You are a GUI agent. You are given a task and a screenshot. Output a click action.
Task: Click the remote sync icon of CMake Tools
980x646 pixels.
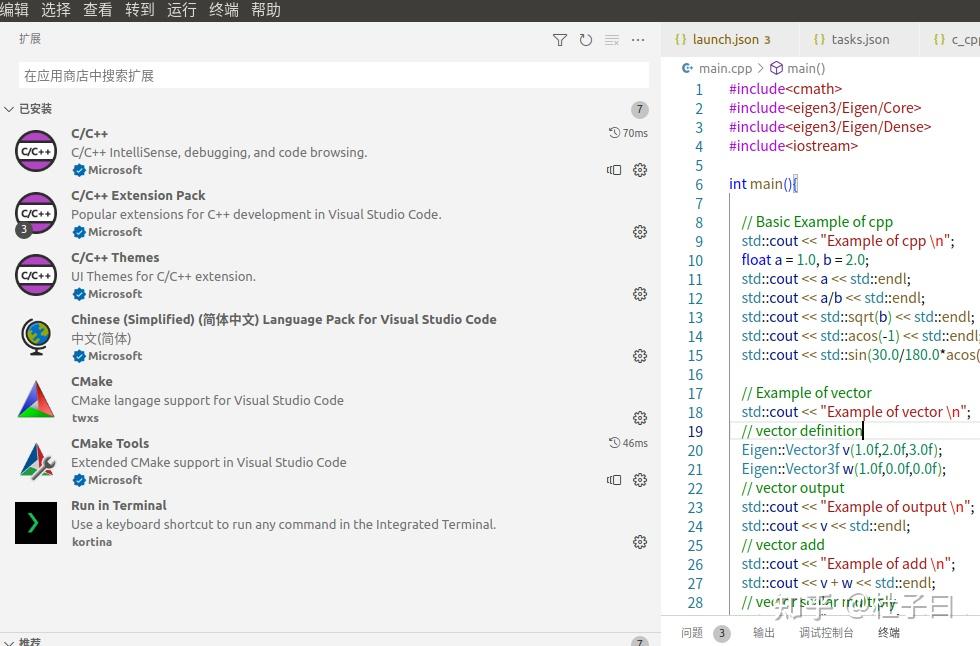614,480
